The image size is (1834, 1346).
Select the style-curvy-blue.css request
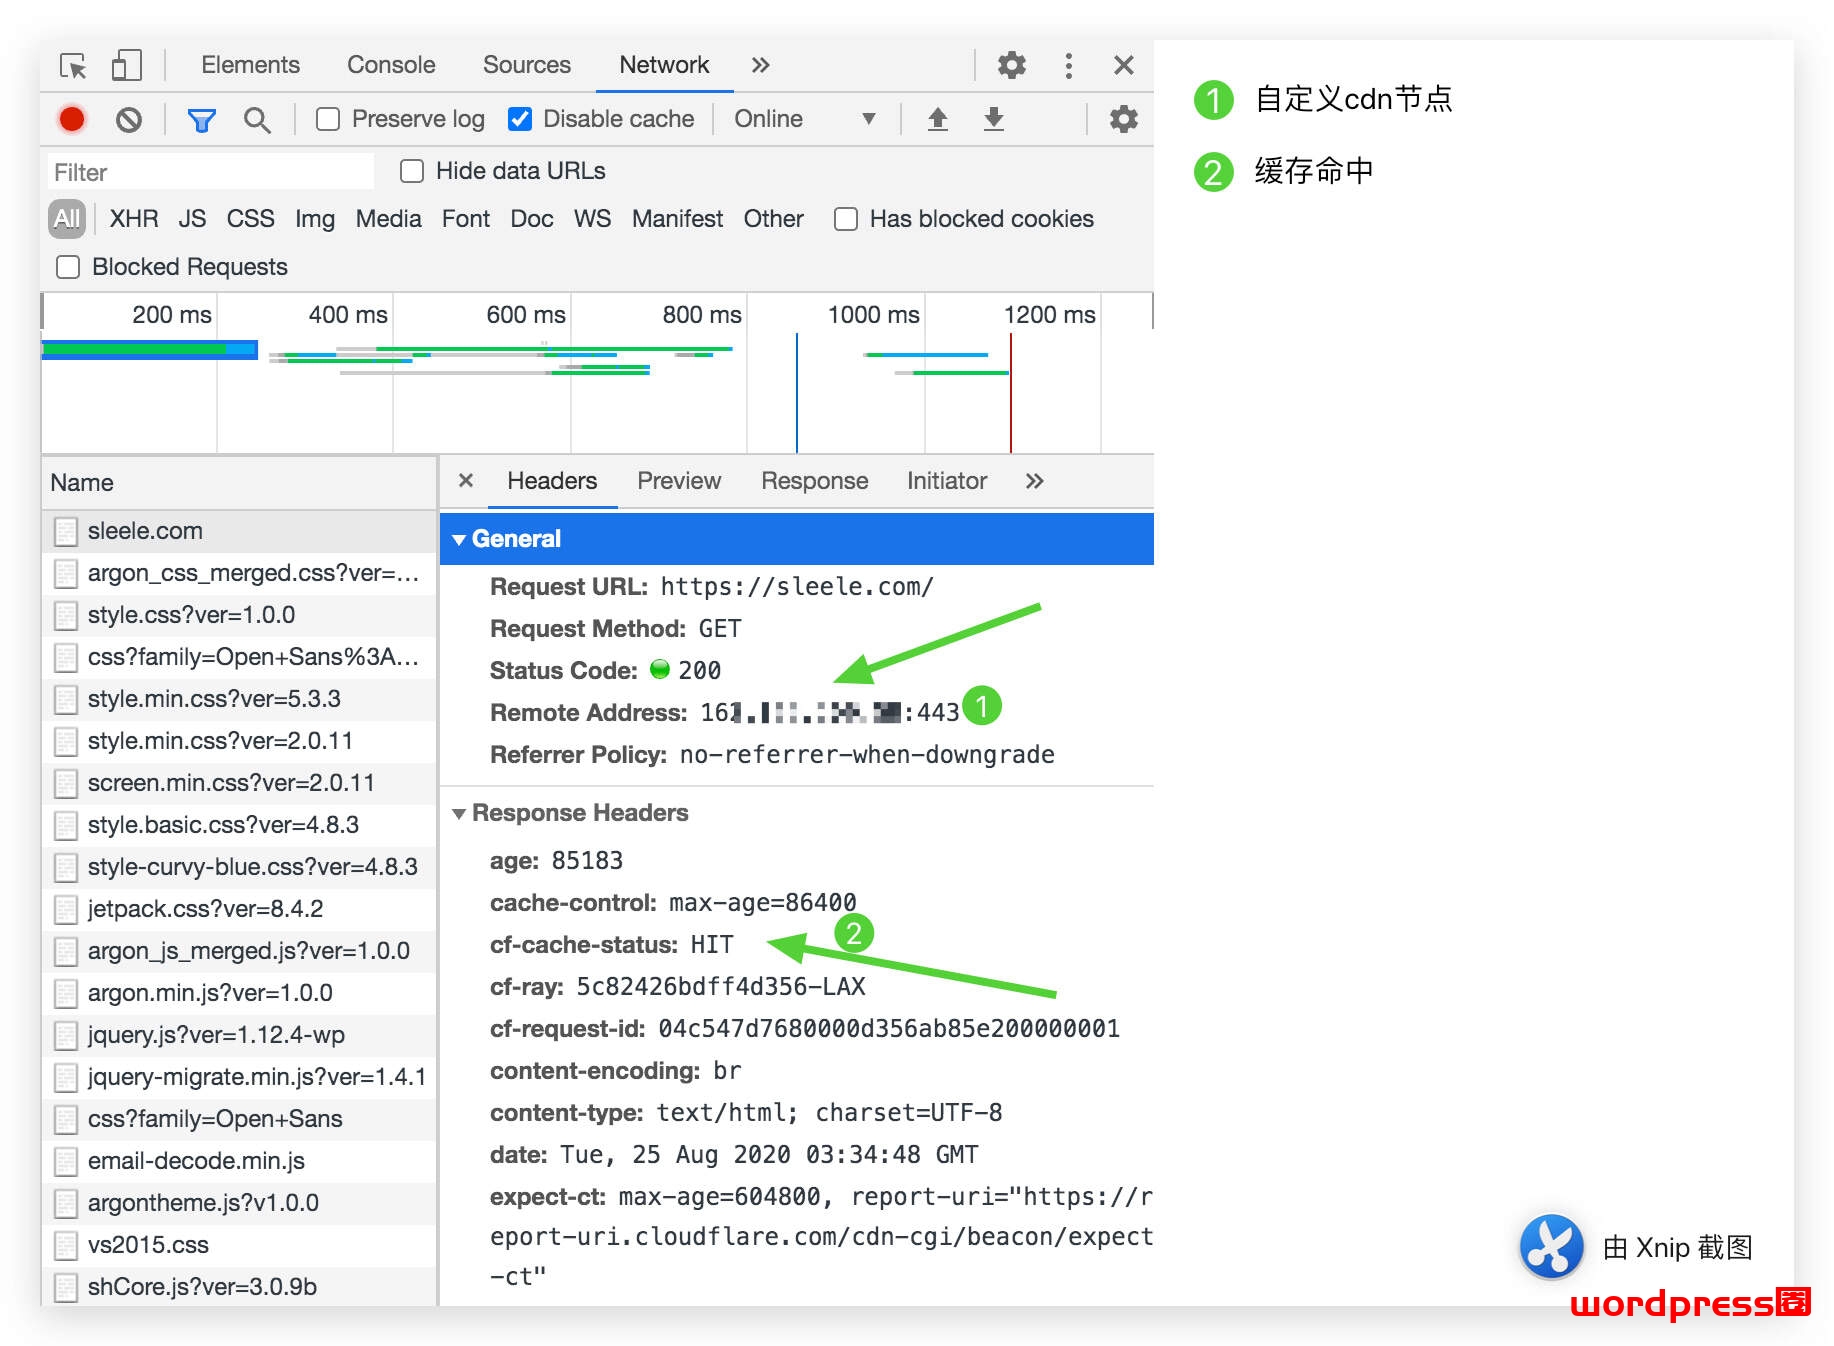[x=239, y=867]
